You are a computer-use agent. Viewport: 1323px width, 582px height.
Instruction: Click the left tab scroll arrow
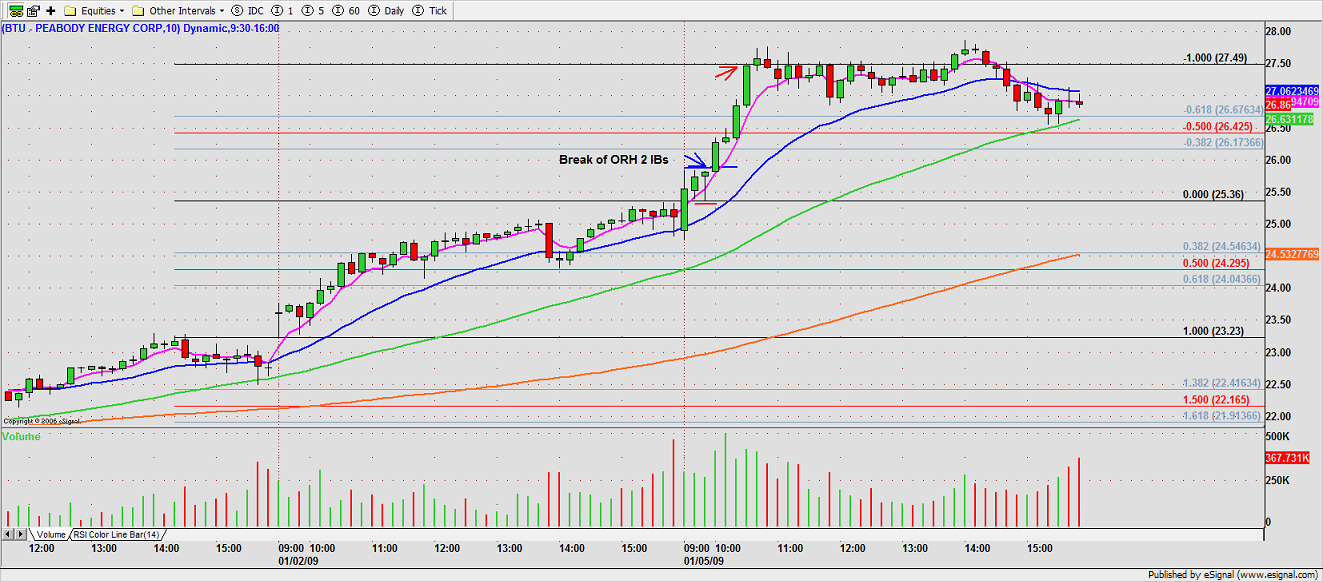8,535
